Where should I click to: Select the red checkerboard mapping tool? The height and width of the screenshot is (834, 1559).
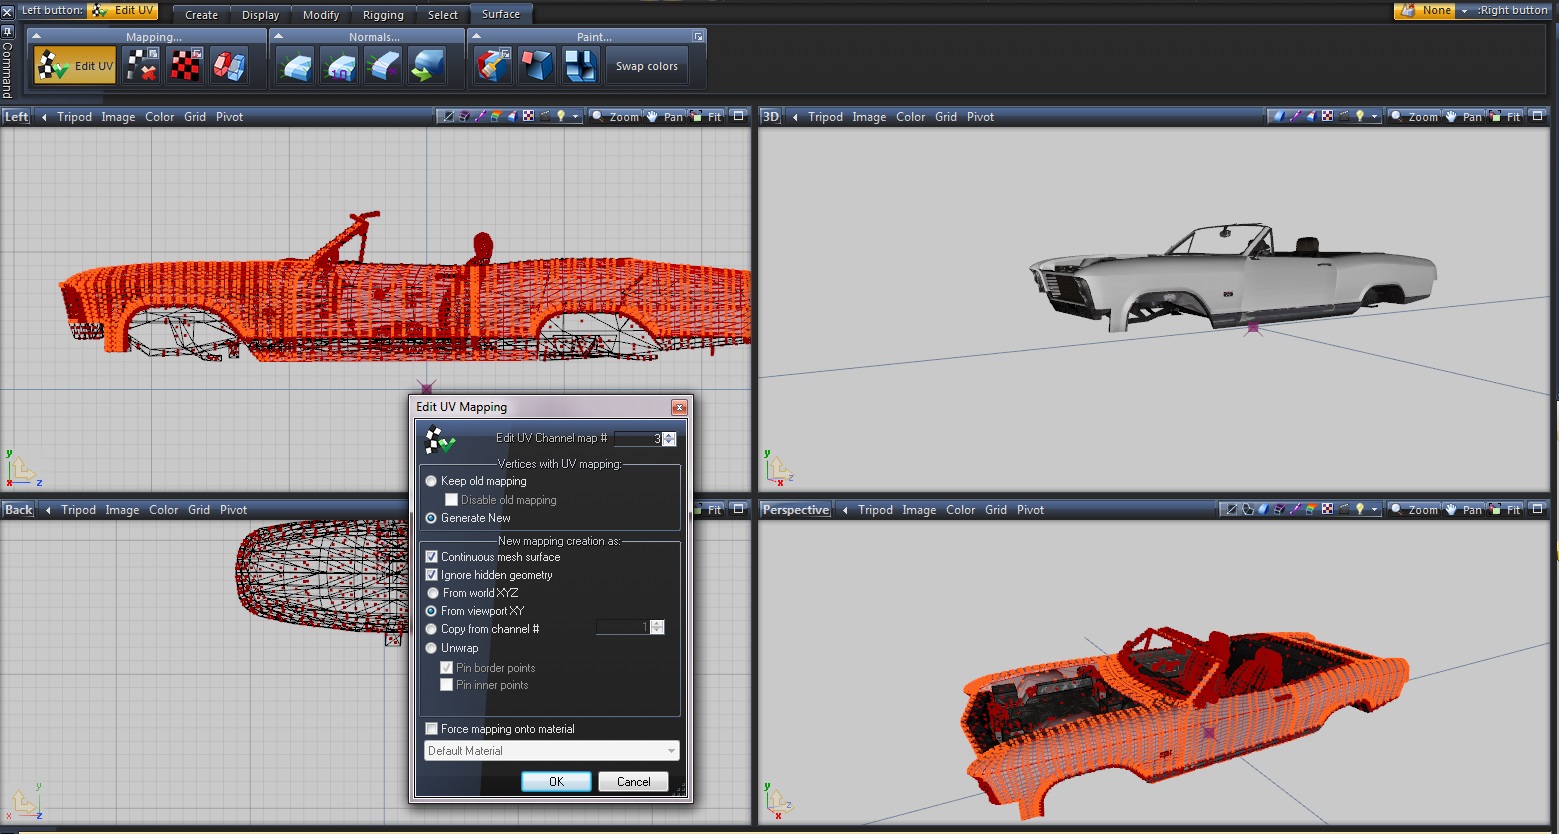(x=185, y=67)
